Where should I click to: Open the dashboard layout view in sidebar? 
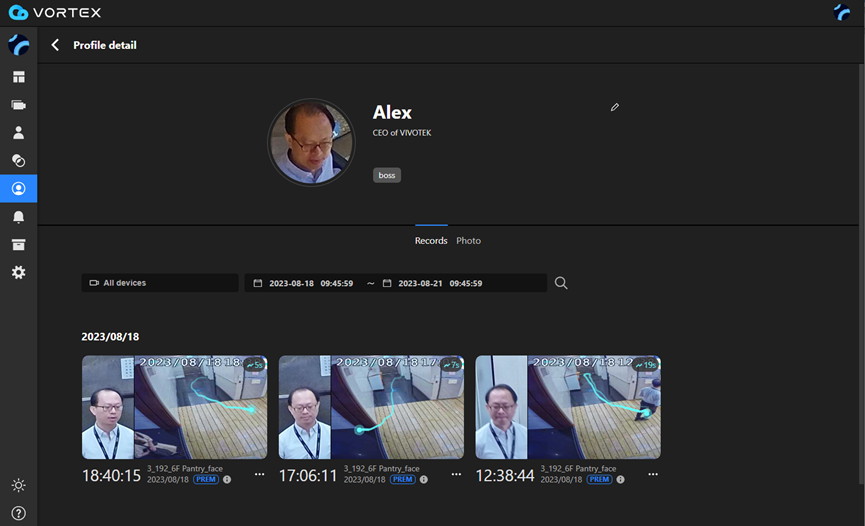(x=18, y=77)
